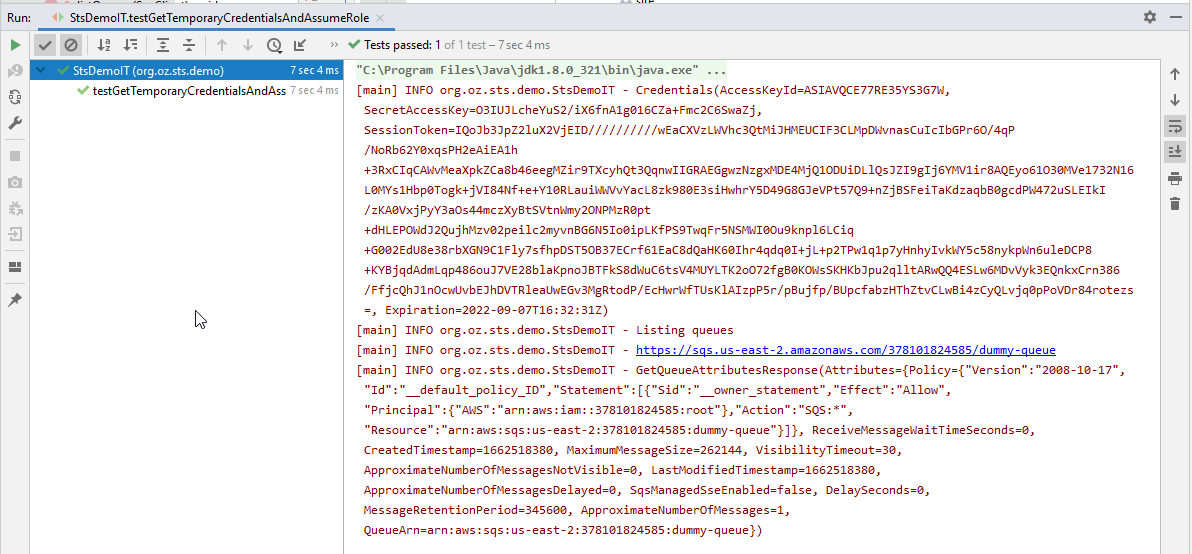Screen dimensions: 1192x554
Task: Click Import Tests from File icon
Action: tap(300, 46)
